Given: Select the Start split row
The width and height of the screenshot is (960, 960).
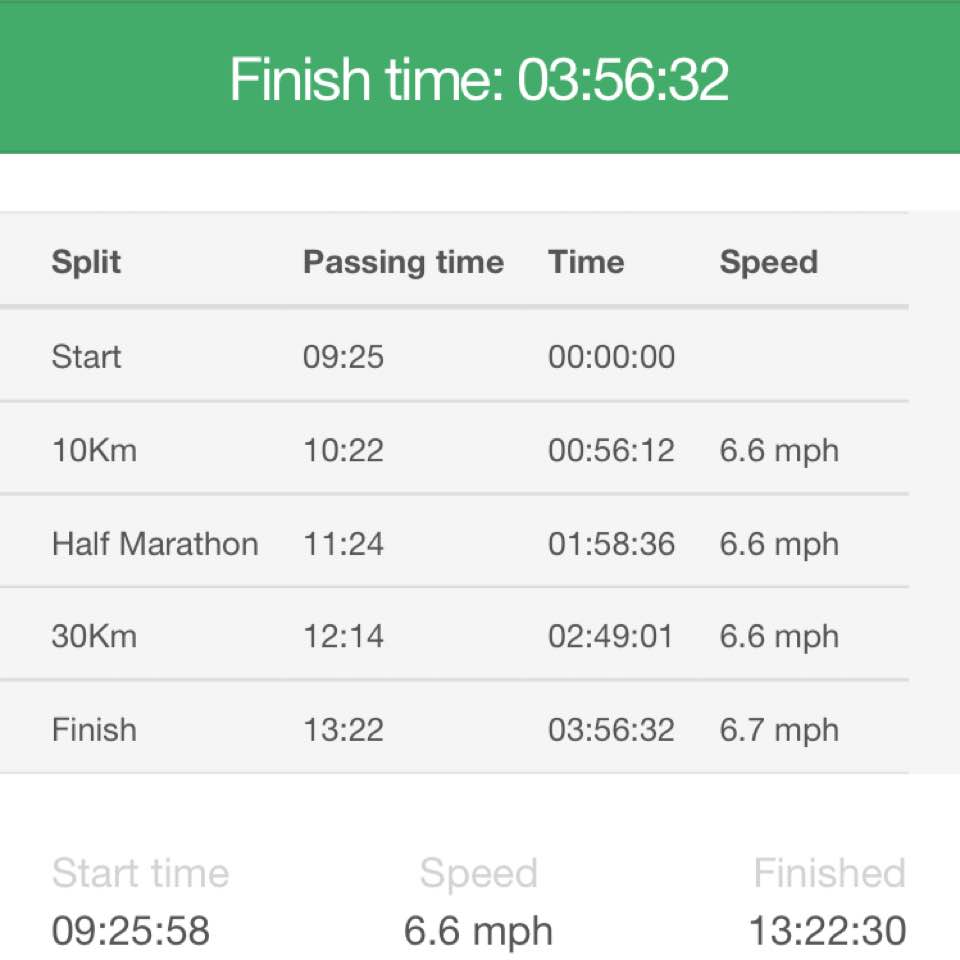Looking at the screenshot, I should [454, 356].
